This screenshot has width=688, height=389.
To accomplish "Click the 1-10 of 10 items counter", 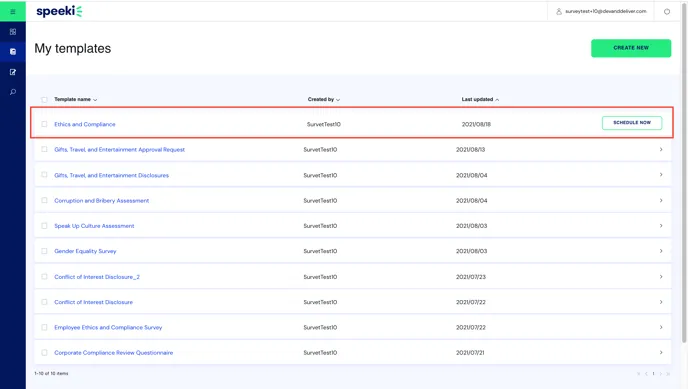I will click(x=51, y=374).
